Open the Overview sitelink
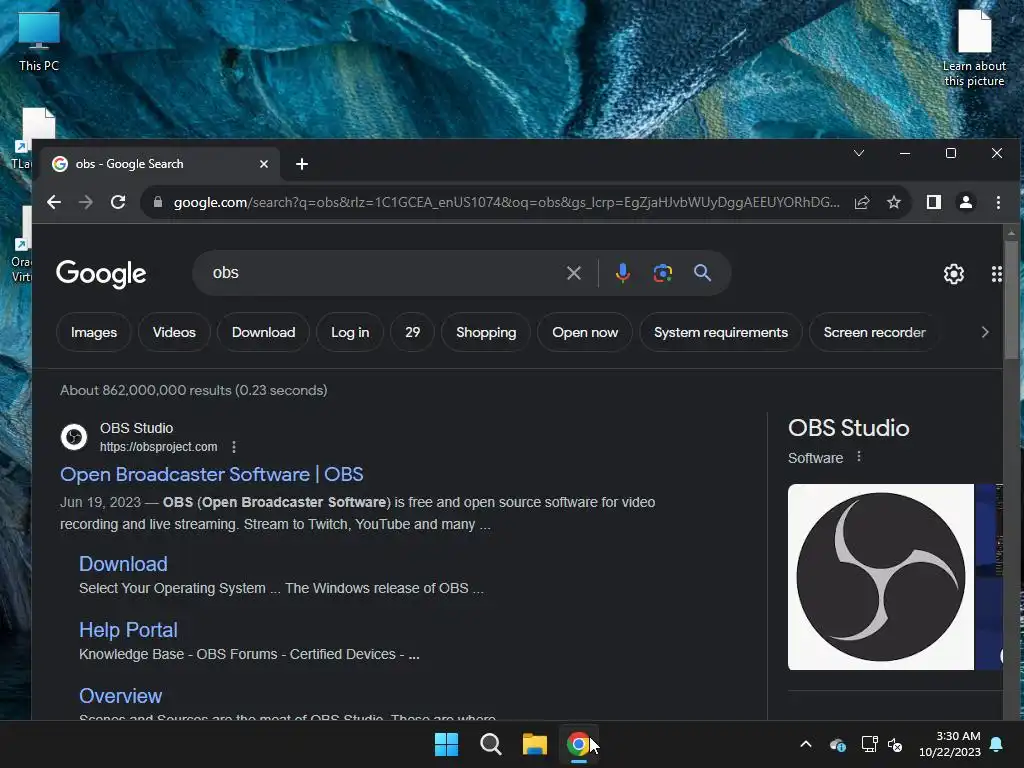Viewport: 1024px width, 768px height. (120, 696)
